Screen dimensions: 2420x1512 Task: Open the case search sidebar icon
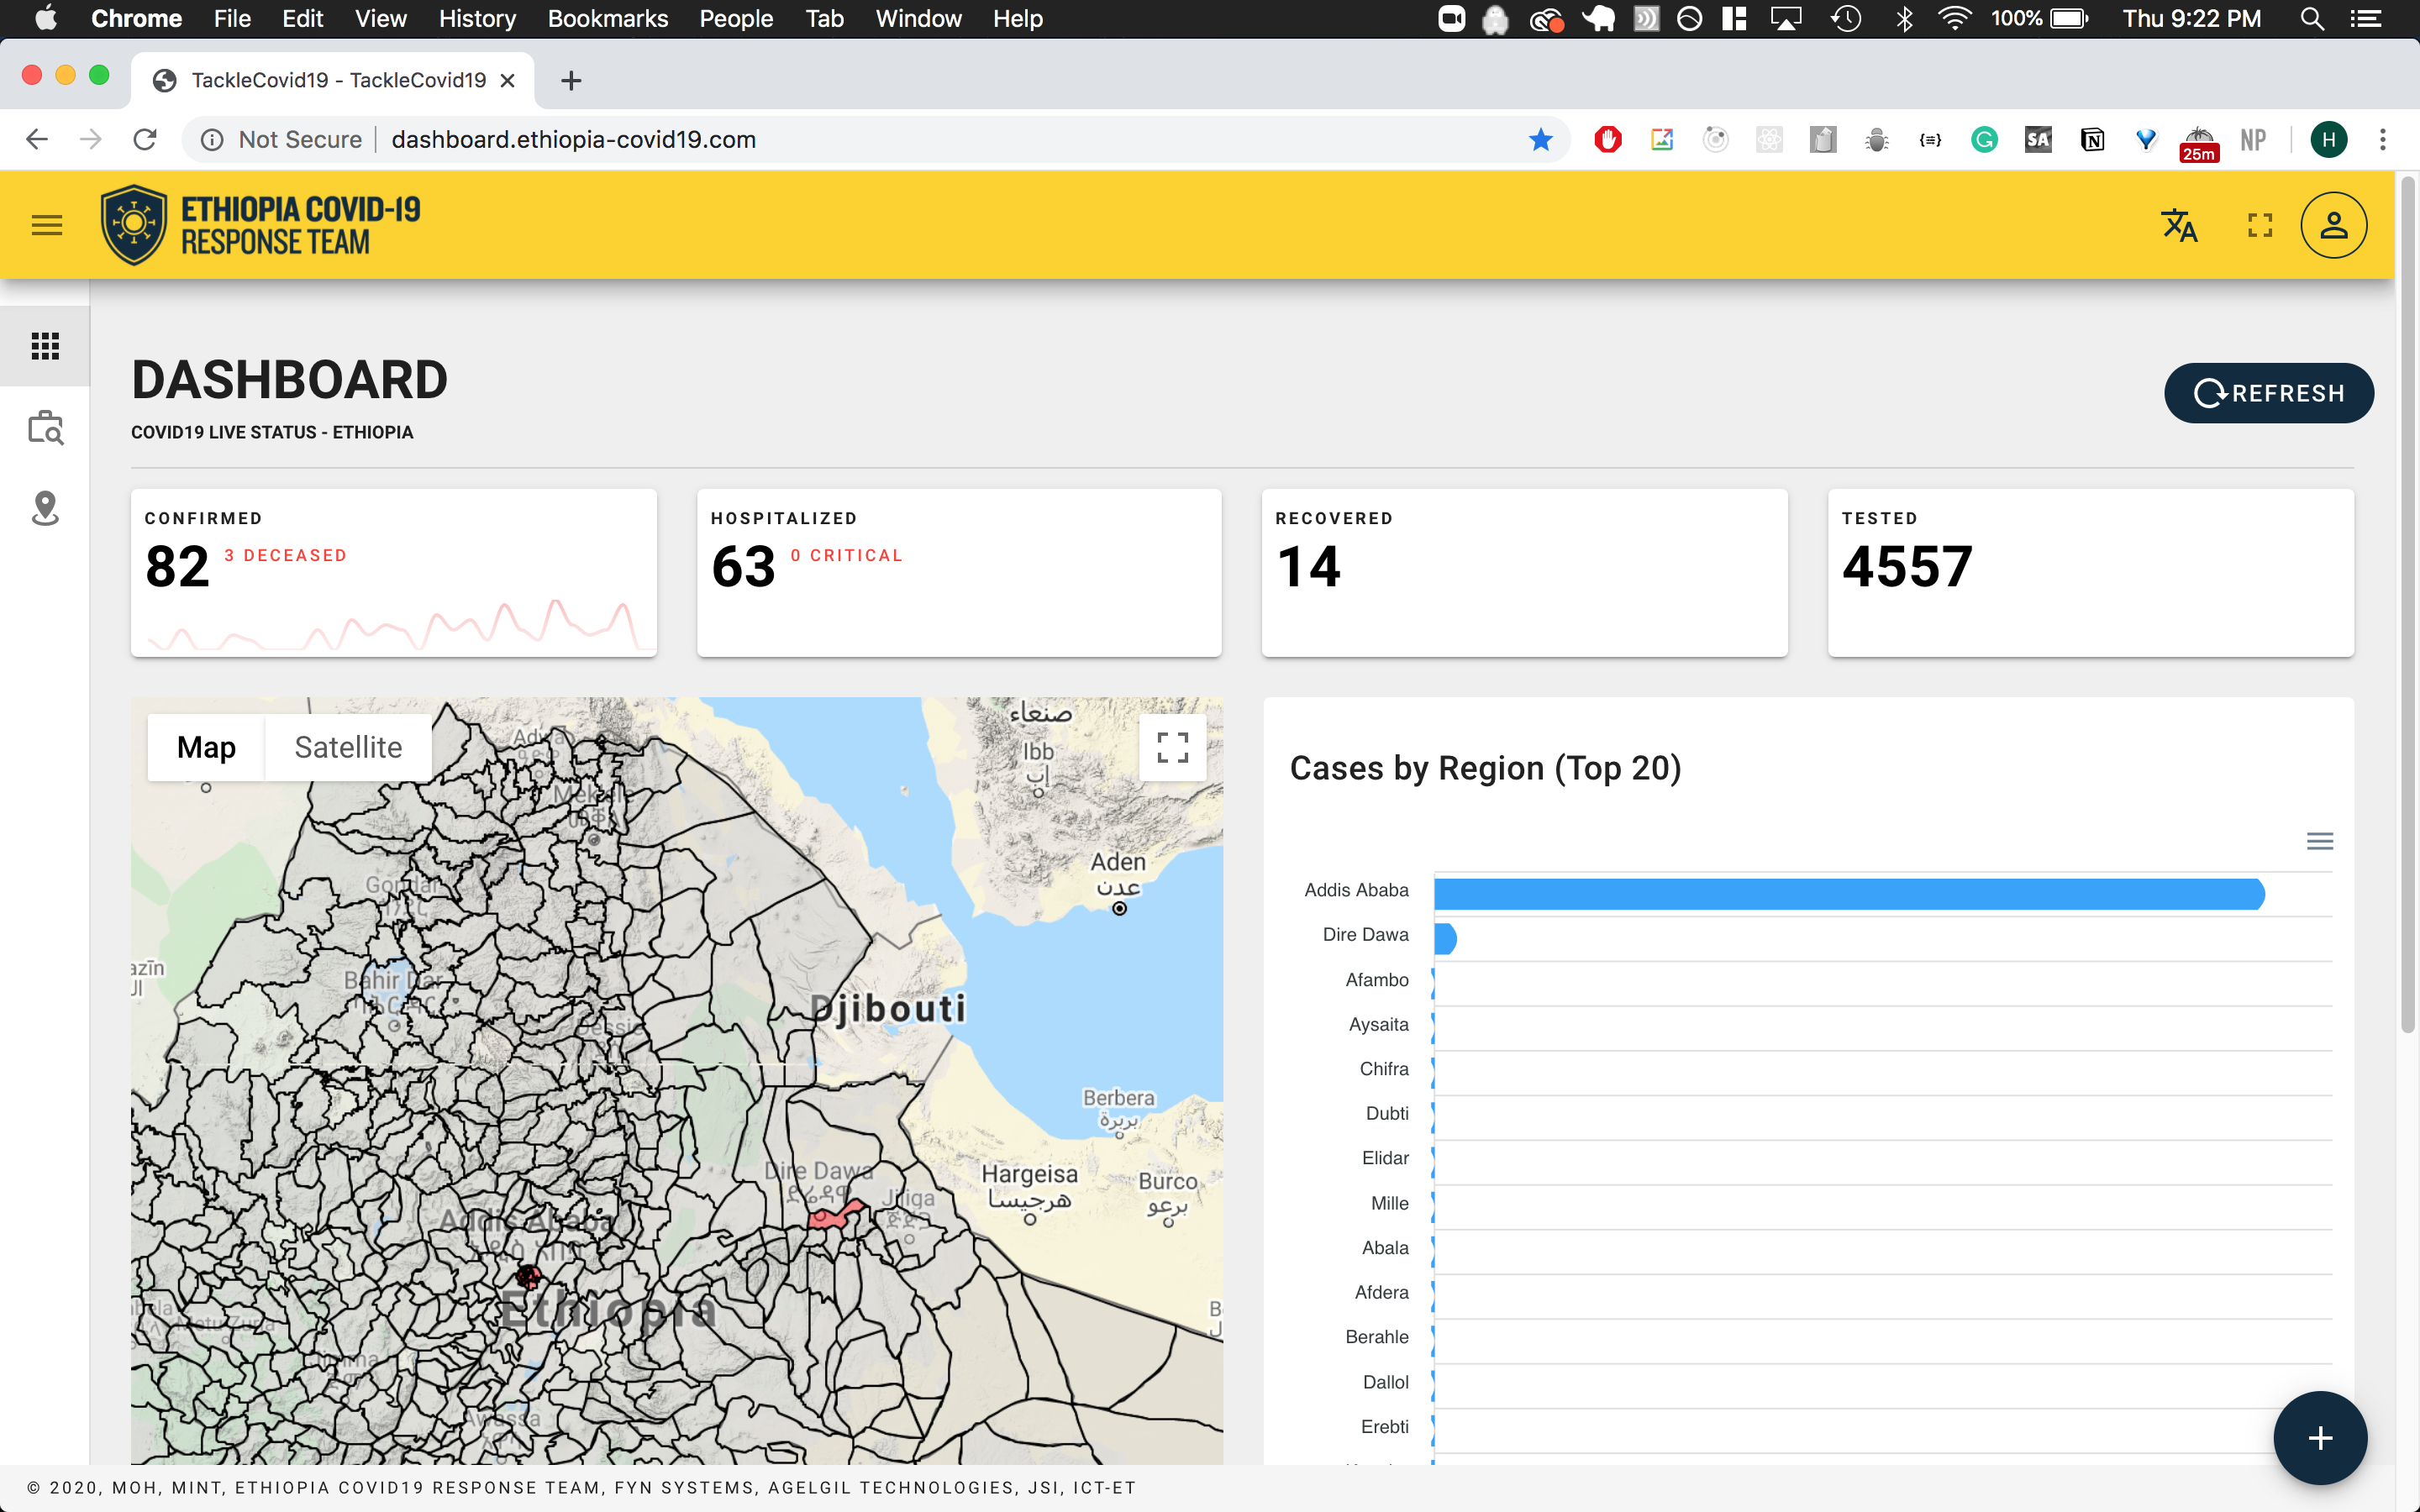tap(45, 428)
